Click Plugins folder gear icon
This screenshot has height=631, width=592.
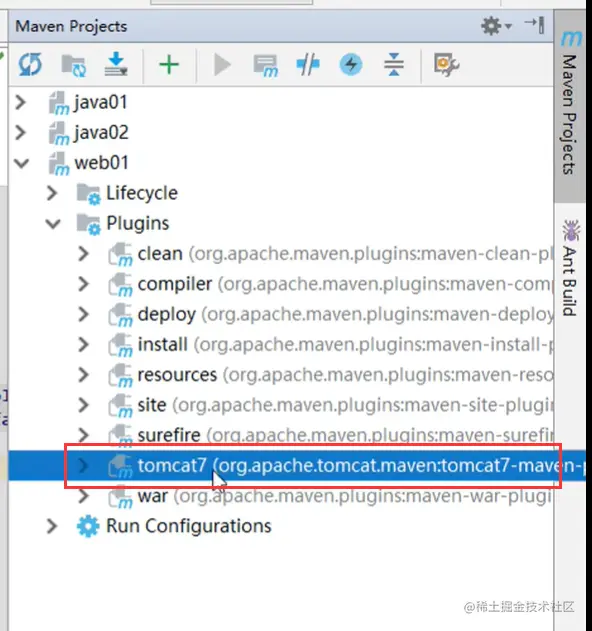pyautogui.click(x=89, y=225)
